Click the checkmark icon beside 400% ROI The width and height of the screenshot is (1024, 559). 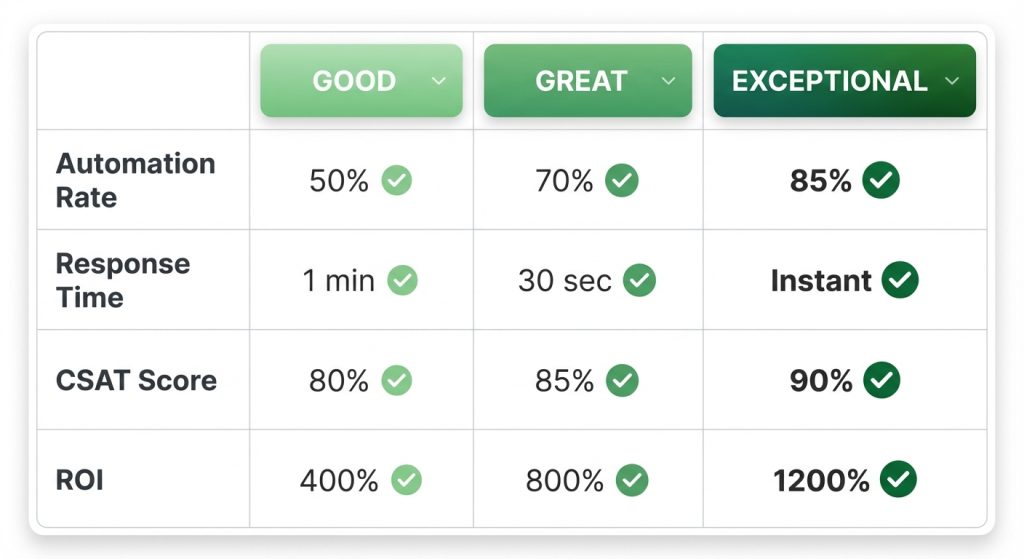click(x=406, y=480)
